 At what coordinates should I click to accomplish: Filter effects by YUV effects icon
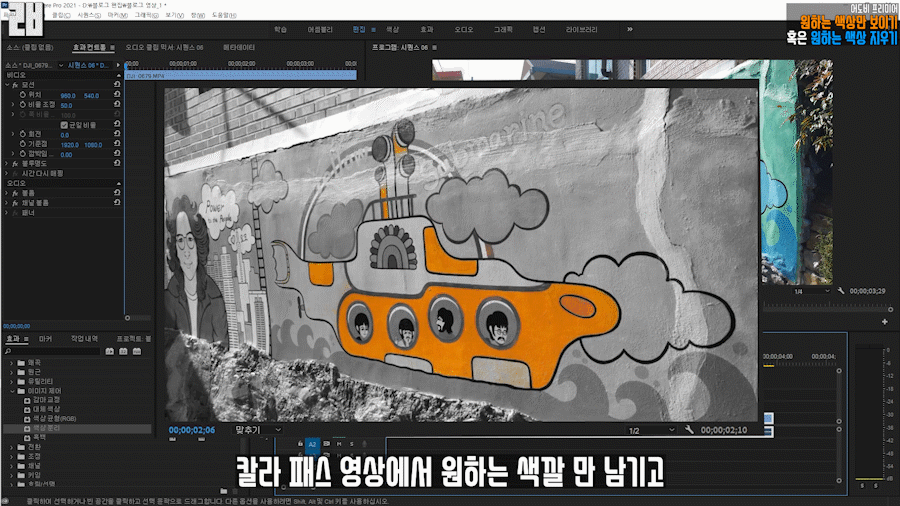(x=137, y=351)
